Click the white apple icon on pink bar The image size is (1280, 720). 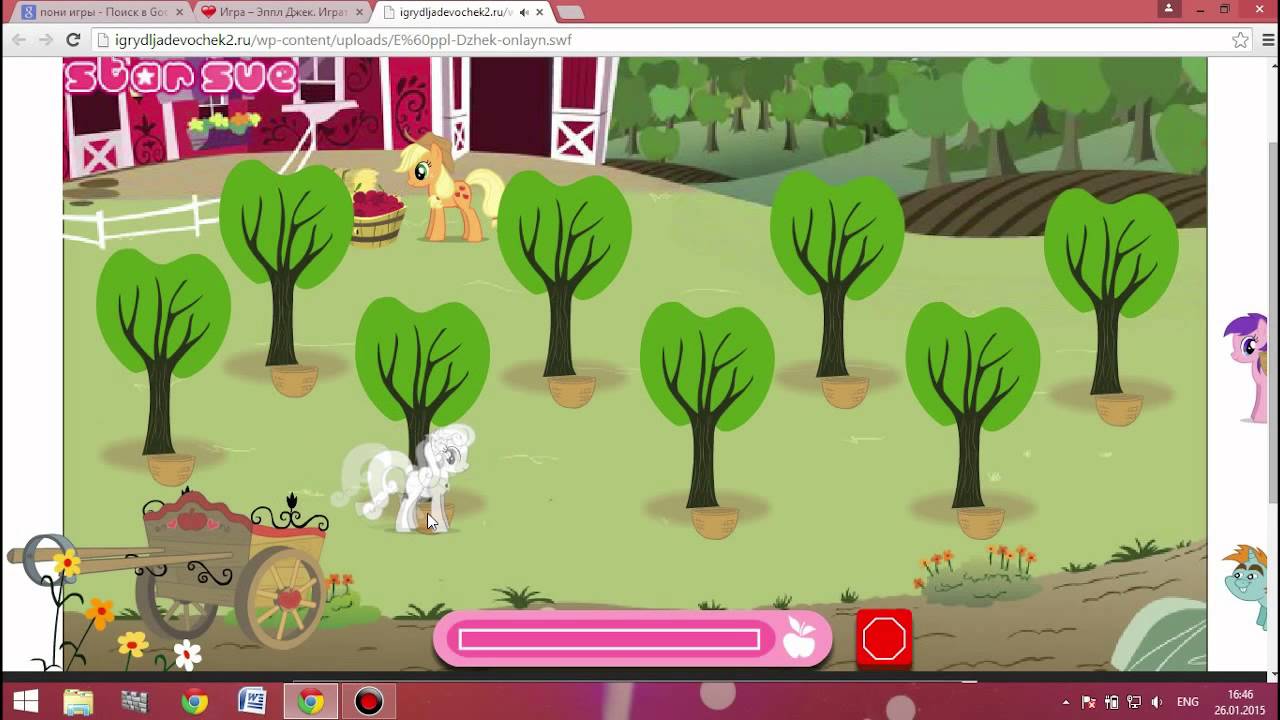[799, 637]
